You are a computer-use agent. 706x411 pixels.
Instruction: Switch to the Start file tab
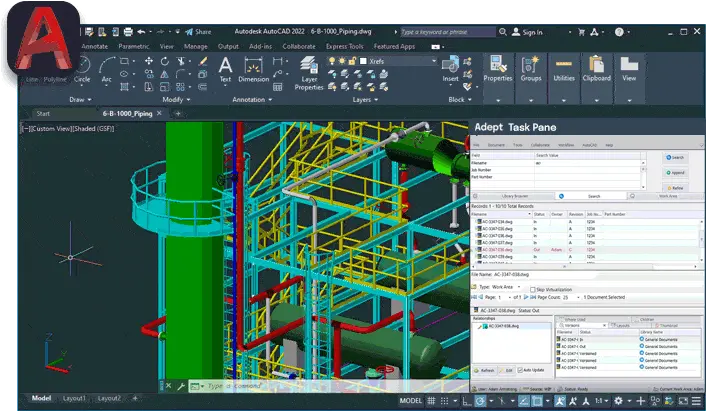click(43, 113)
